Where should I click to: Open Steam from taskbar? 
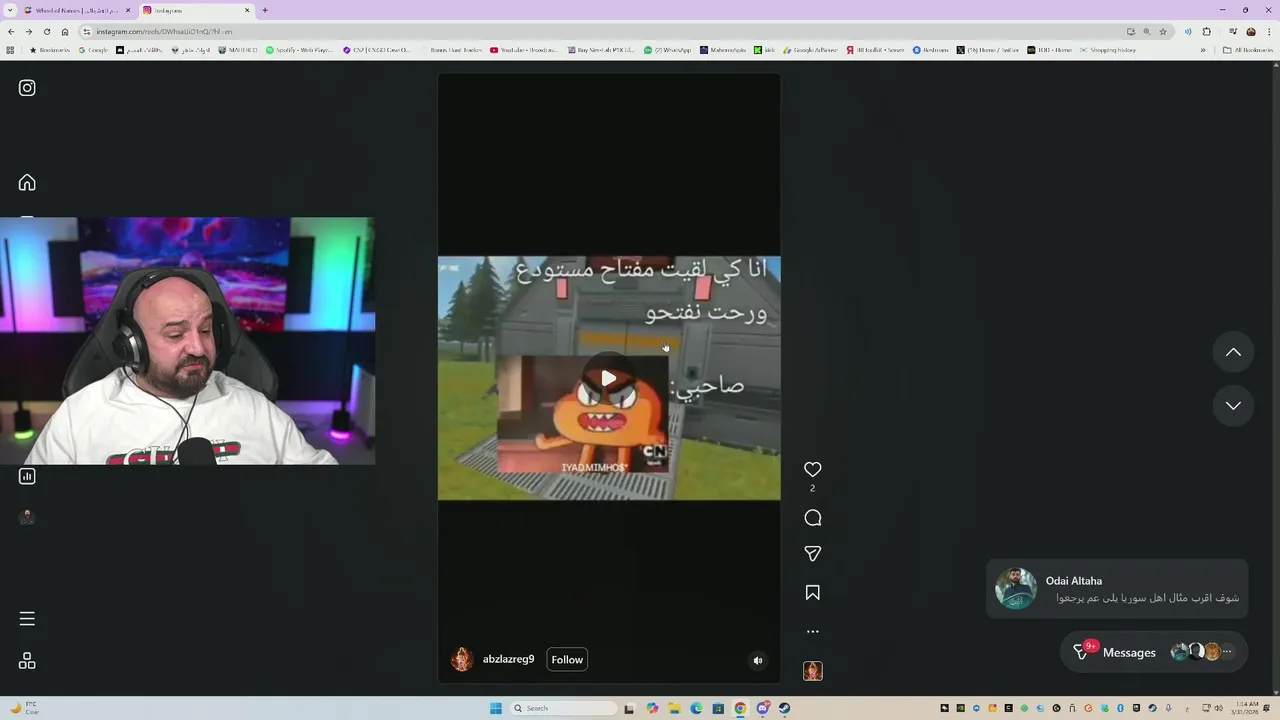click(x=784, y=708)
